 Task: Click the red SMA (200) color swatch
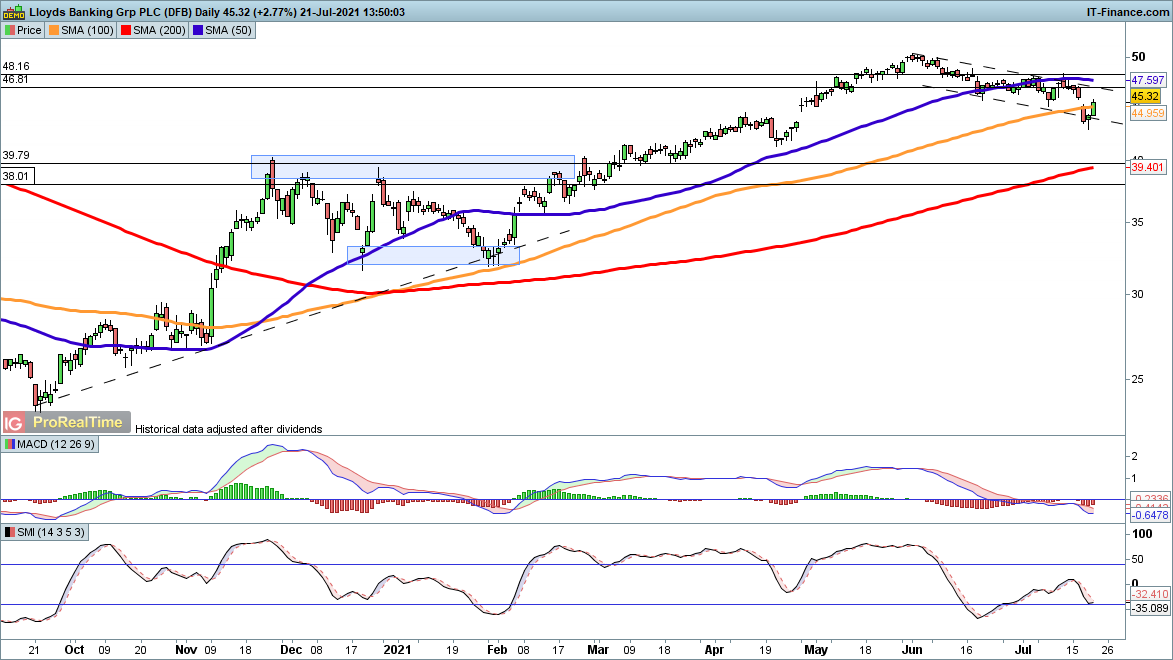coord(126,31)
